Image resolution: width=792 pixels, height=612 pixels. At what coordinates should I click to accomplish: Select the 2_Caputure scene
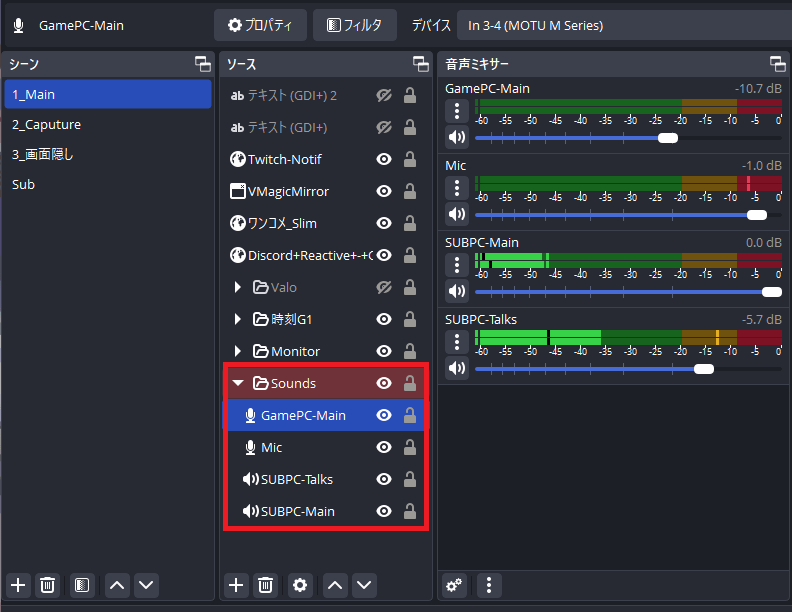(108, 124)
